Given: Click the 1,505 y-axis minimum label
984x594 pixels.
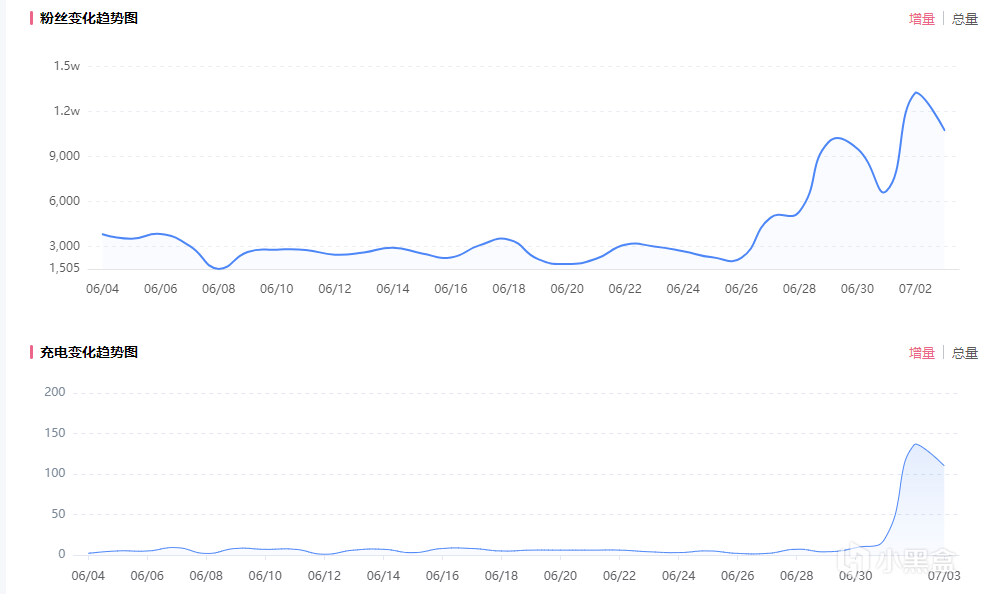Looking at the screenshot, I should tap(63, 268).
